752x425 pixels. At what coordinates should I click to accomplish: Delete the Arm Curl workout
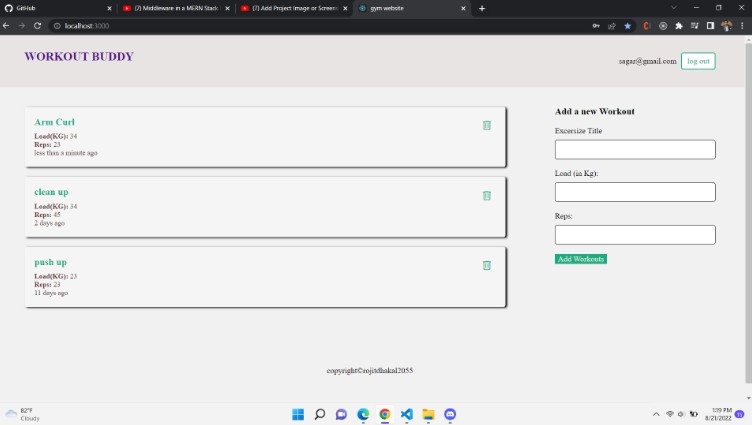pos(487,125)
